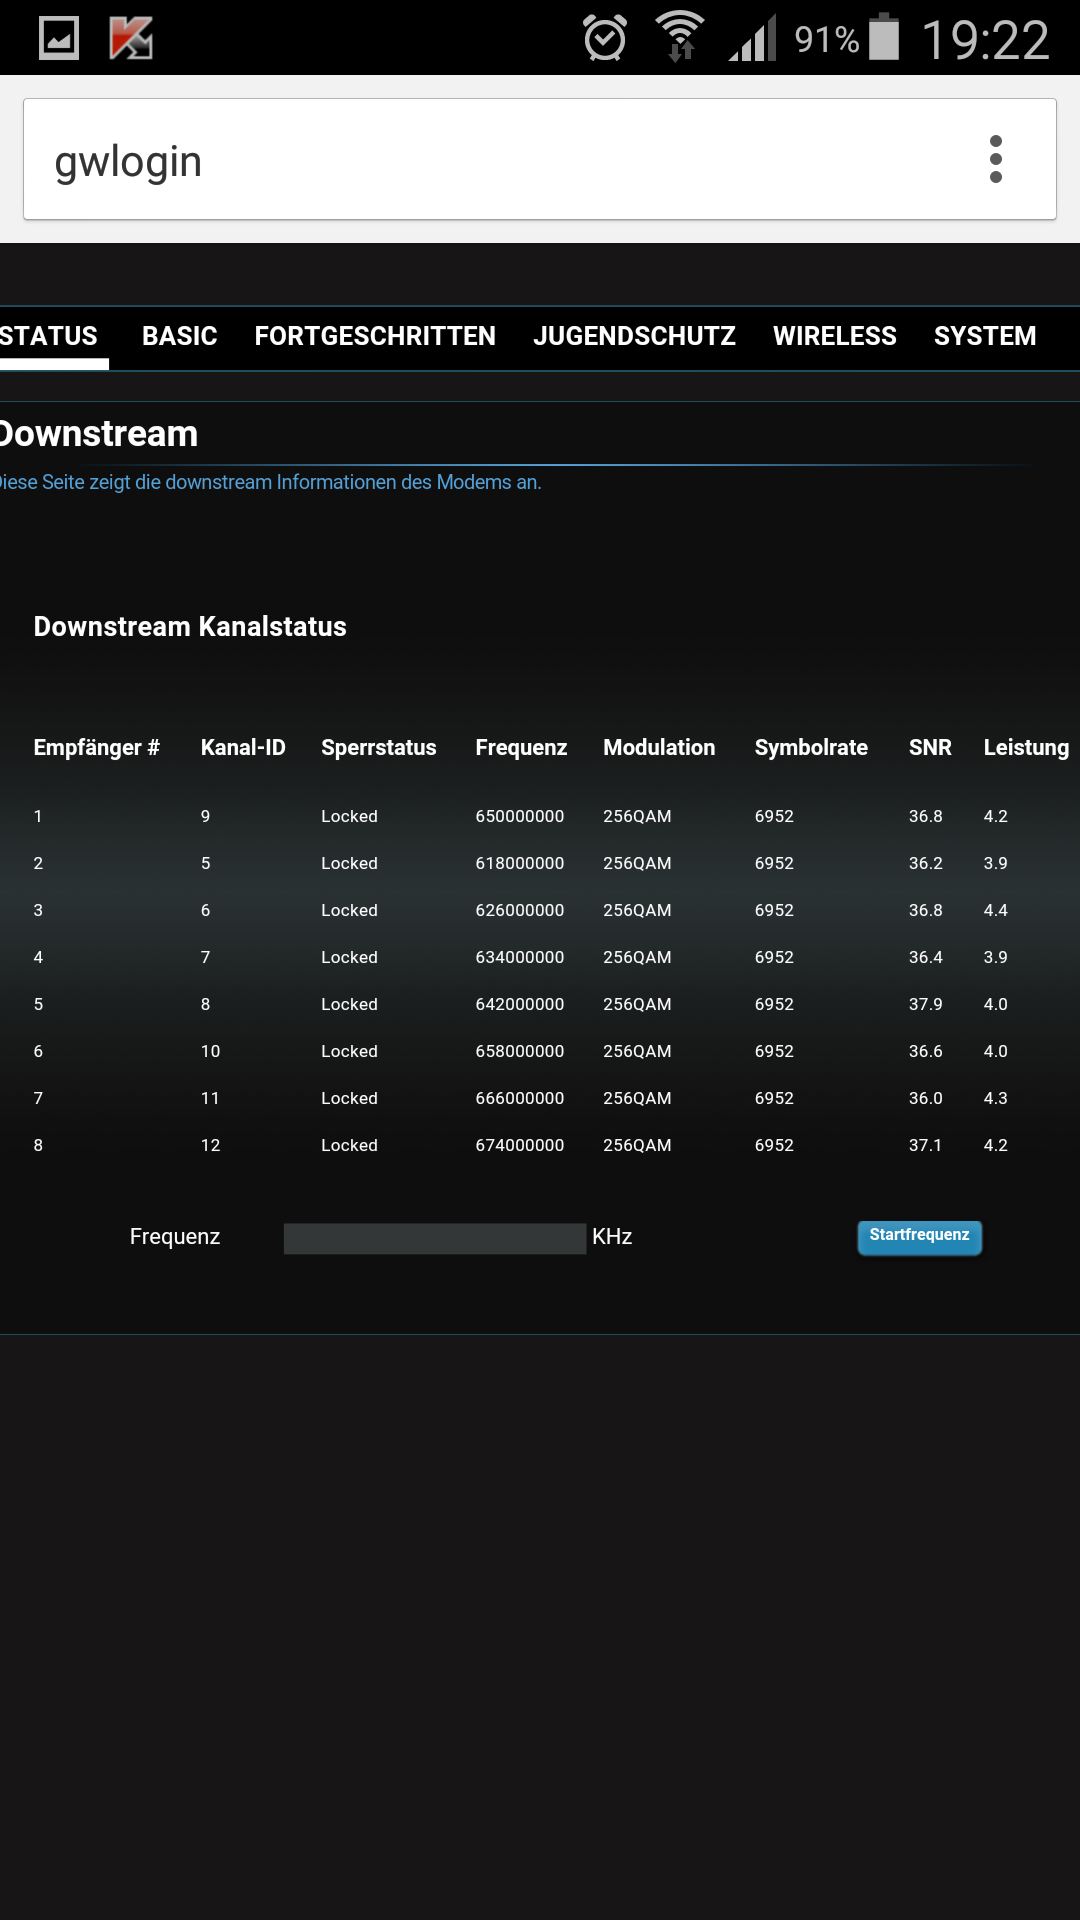Tap the mobile signal strength icon
Viewport: 1080px width, 1920px height.
[x=753, y=39]
